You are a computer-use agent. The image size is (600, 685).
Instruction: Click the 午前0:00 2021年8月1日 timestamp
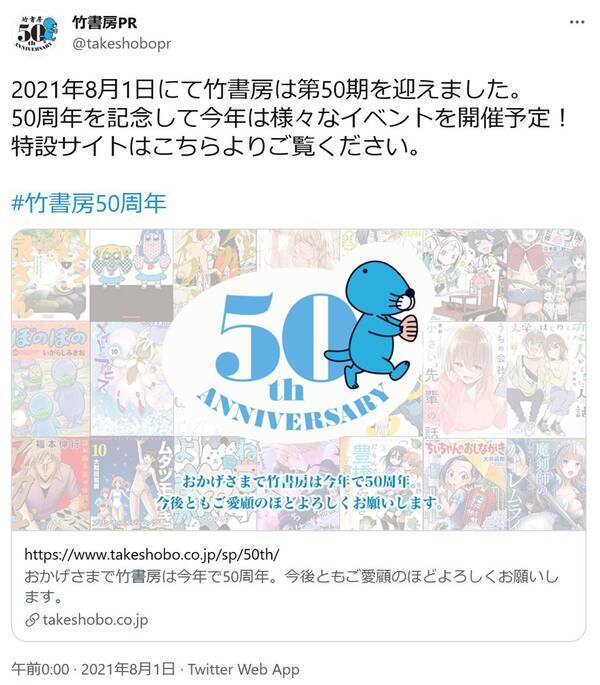[x=93, y=669]
